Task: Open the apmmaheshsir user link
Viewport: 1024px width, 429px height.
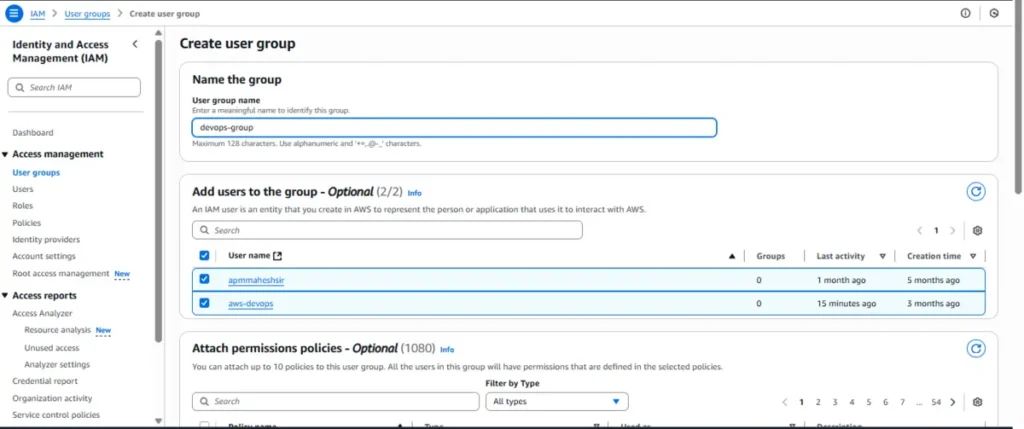Action: 256,280
